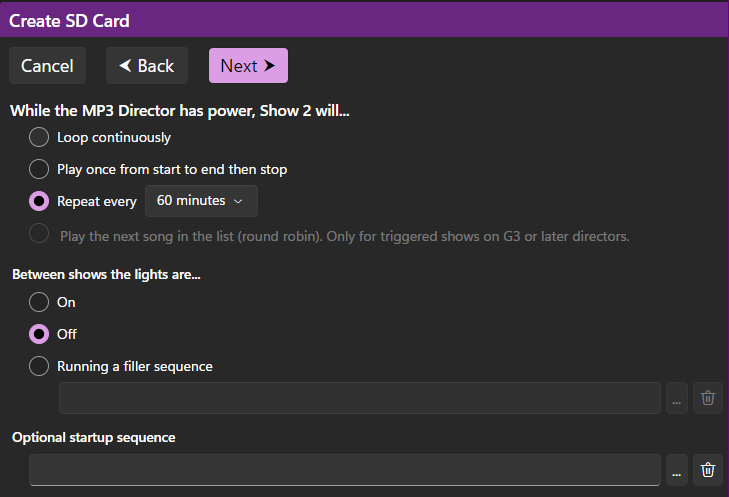The image size is (729, 497).
Task: Set lights to On between shows
Action: pyautogui.click(x=39, y=302)
